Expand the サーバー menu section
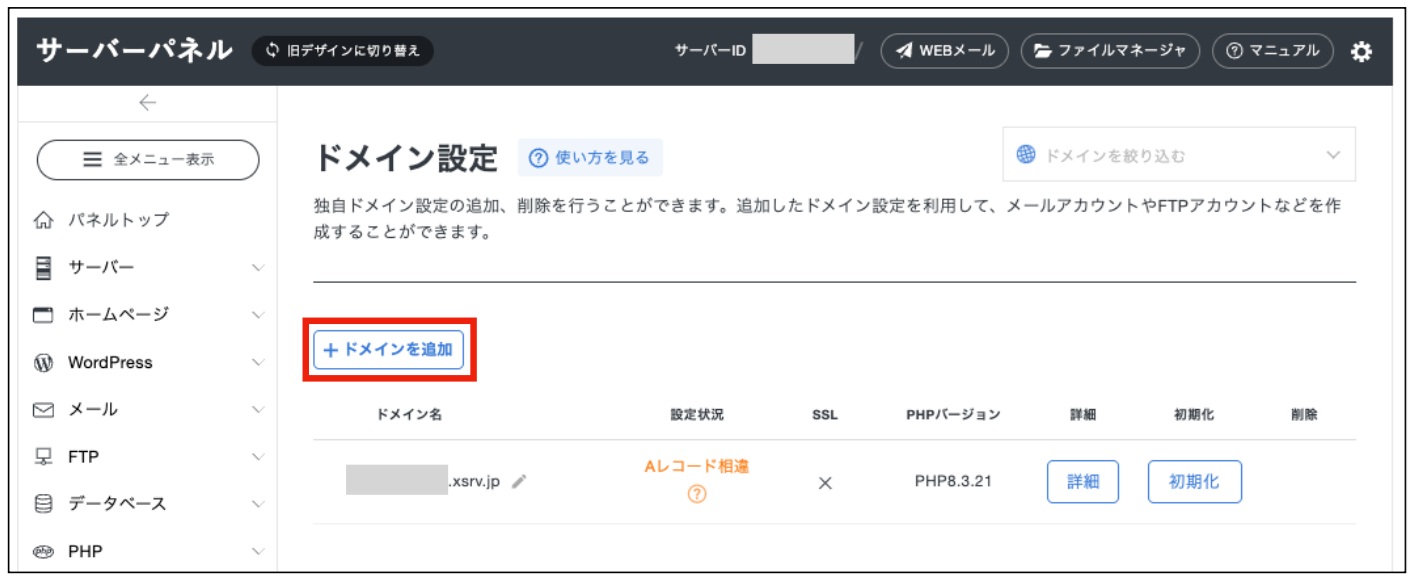Viewport: 1414px width, 580px height. [x=148, y=268]
